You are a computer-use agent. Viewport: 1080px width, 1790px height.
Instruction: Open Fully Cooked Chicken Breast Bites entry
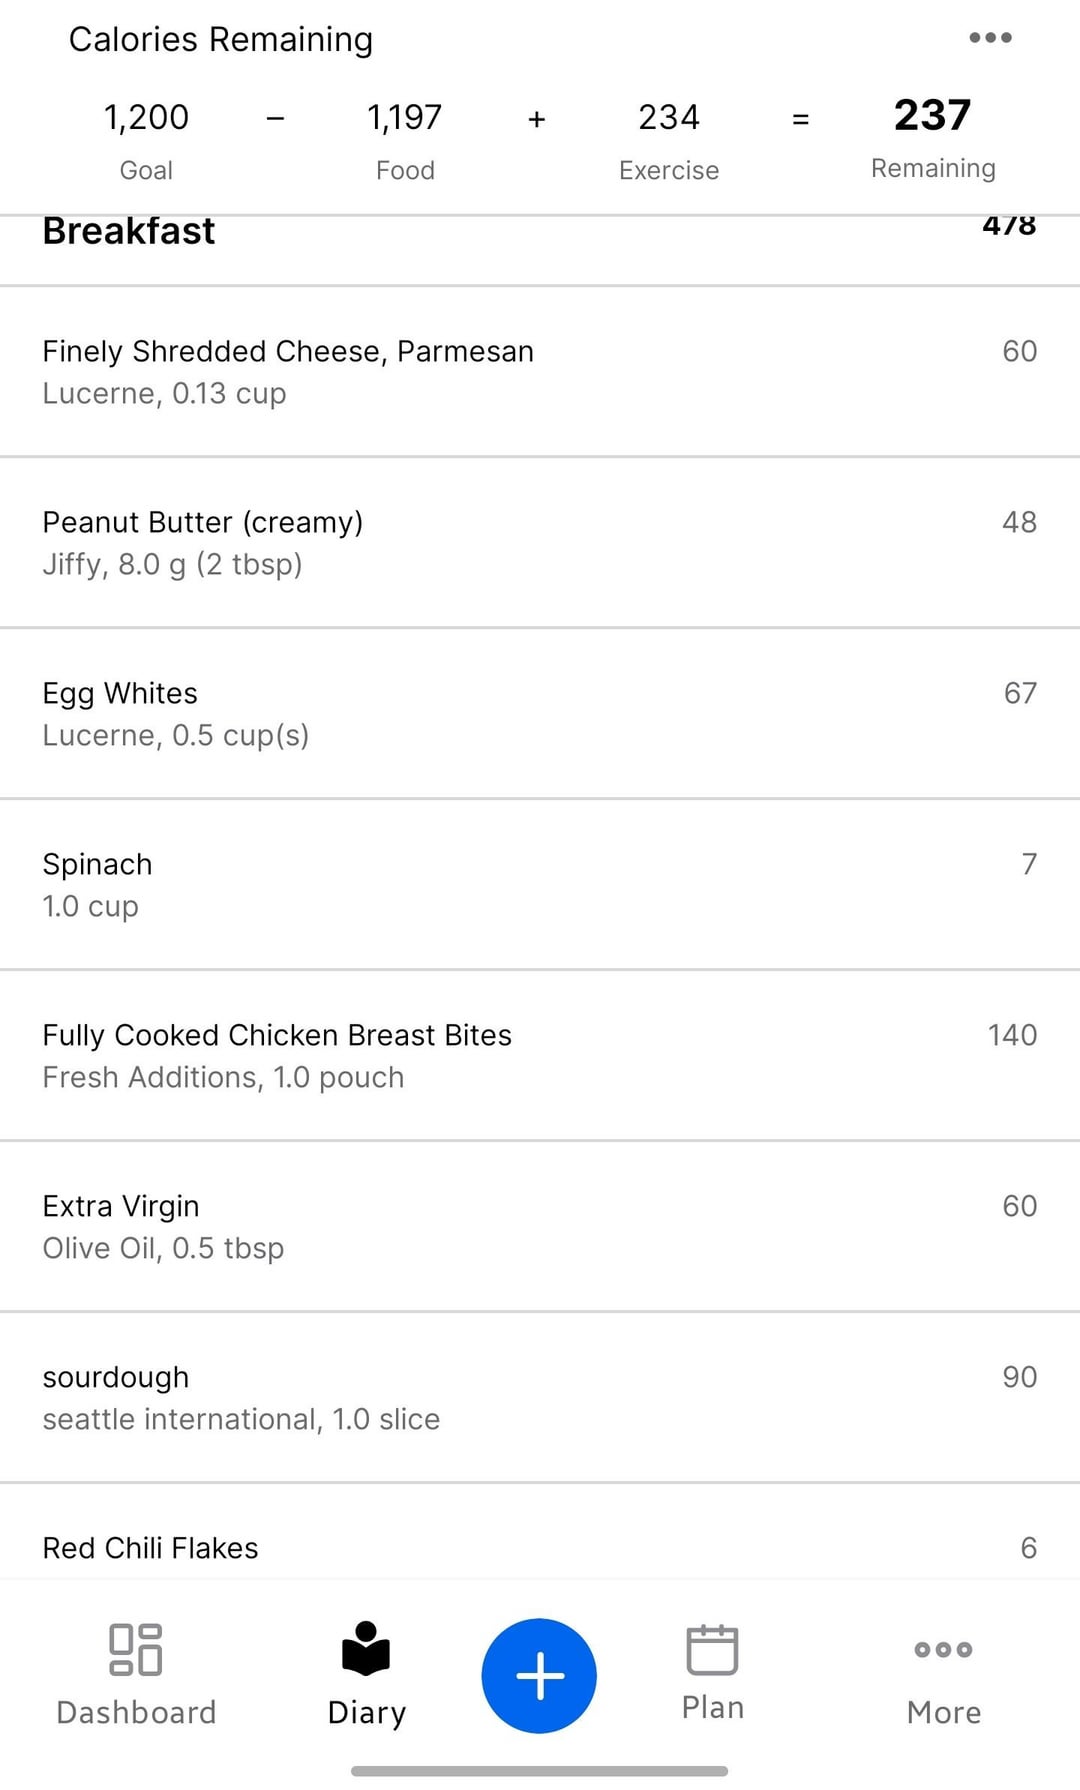point(277,1055)
